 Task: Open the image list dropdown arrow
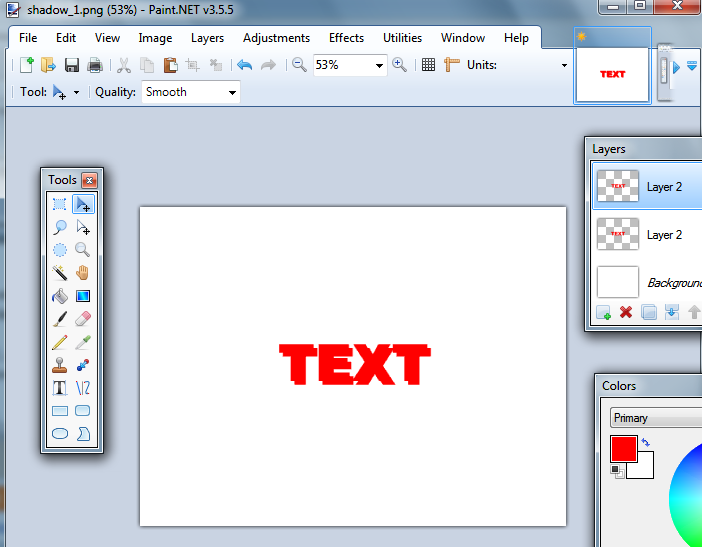click(x=692, y=66)
